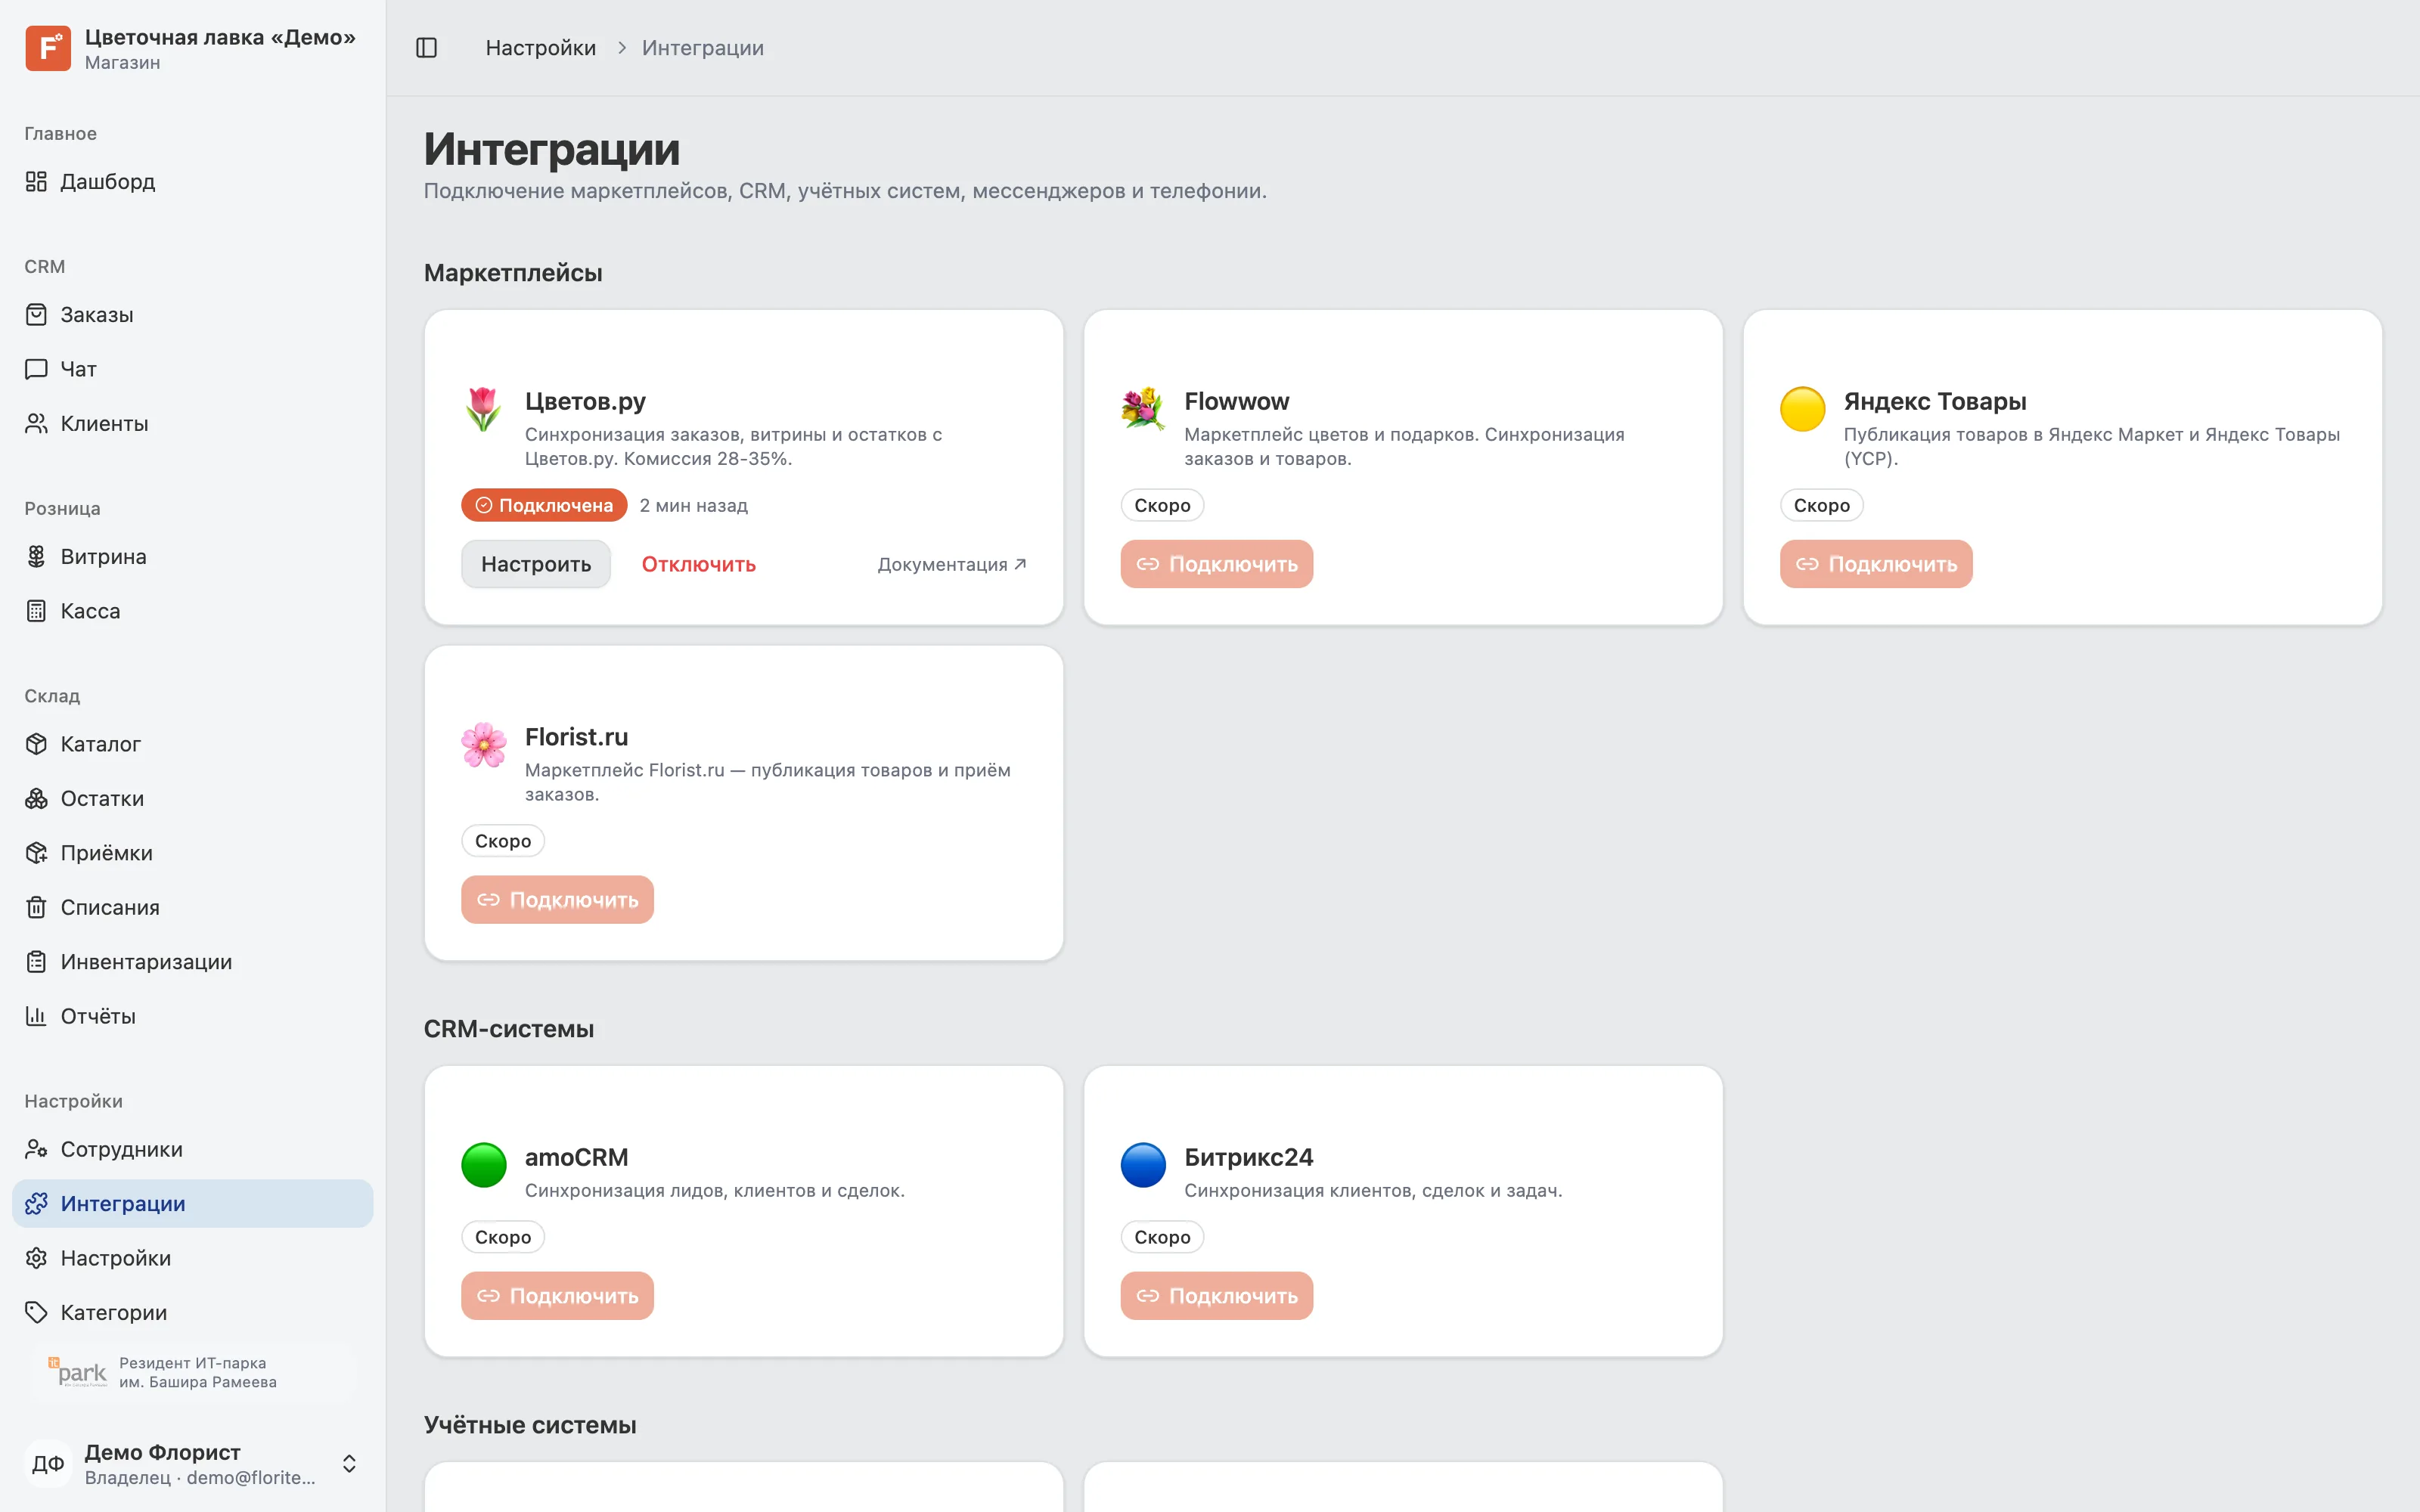Click the Скоро badge on Flowwow card
The height and width of the screenshot is (1512, 2420).
click(1162, 505)
